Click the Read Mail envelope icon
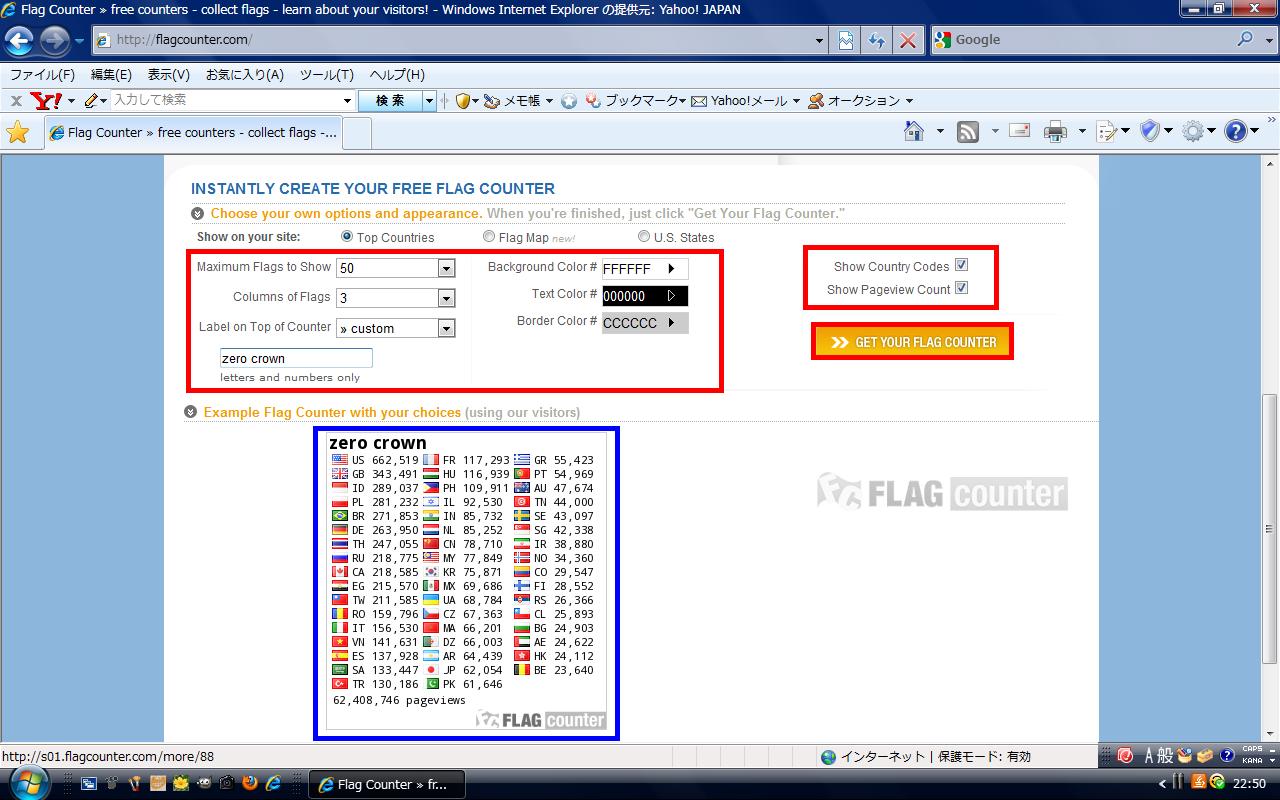 click(x=1019, y=130)
